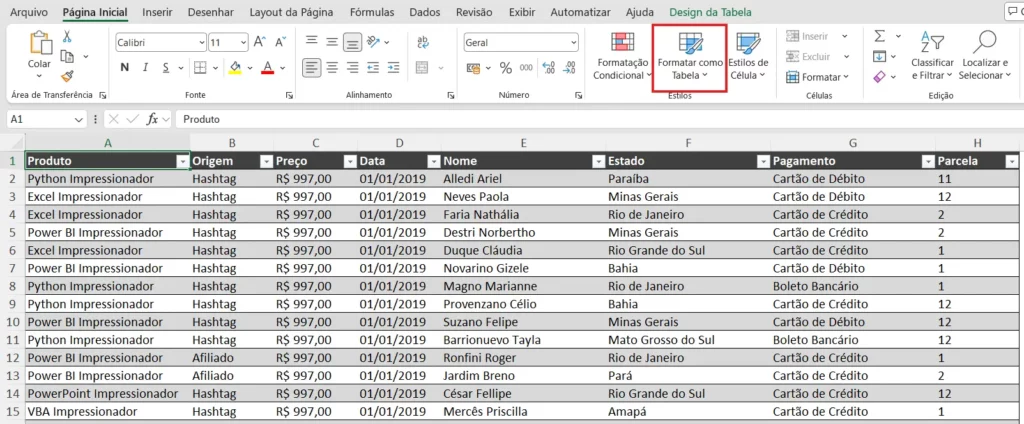This screenshot has height=424, width=1024.
Task: Click the middle vertical align icon
Action: pyautogui.click(x=332, y=42)
